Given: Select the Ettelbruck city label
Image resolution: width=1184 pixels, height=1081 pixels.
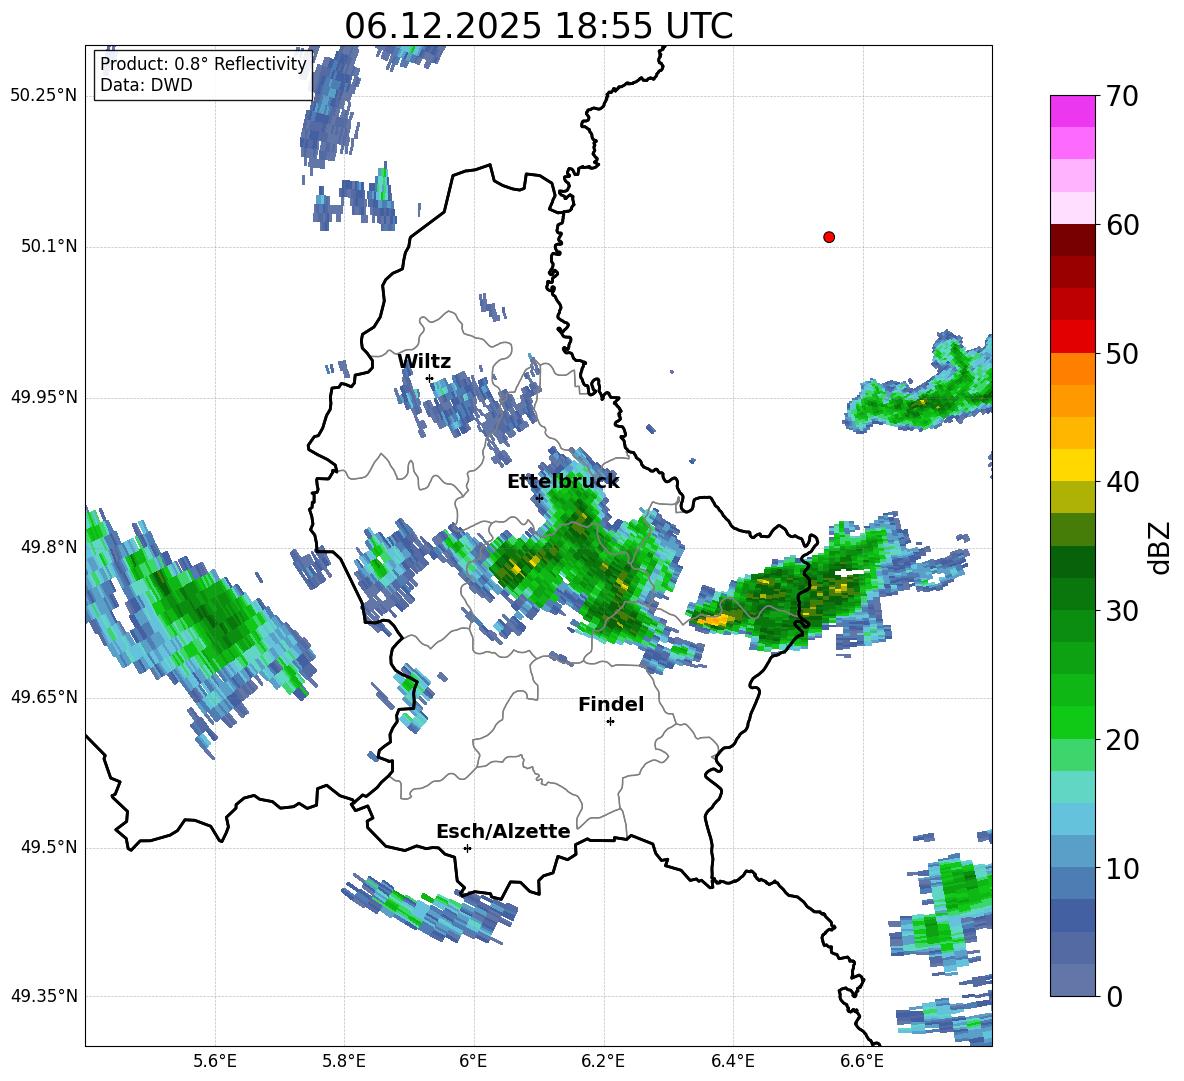Looking at the screenshot, I should [563, 482].
